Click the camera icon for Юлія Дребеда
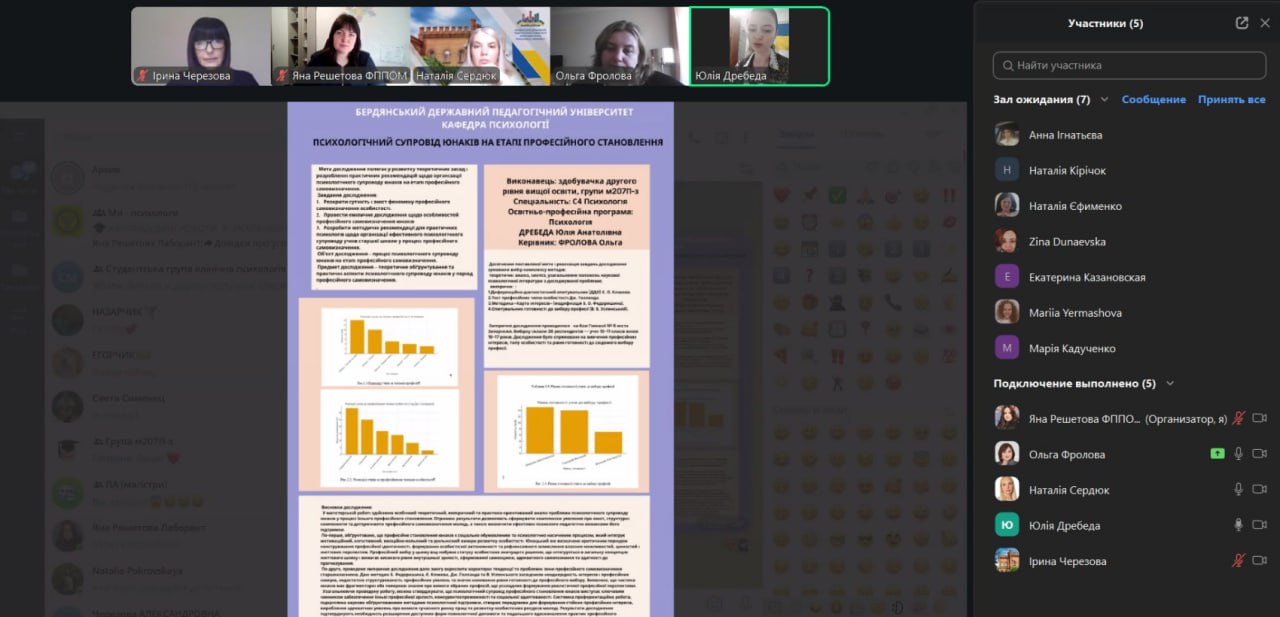Image resolution: width=1280 pixels, height=617 pixels. click(x=1259, y=525)
